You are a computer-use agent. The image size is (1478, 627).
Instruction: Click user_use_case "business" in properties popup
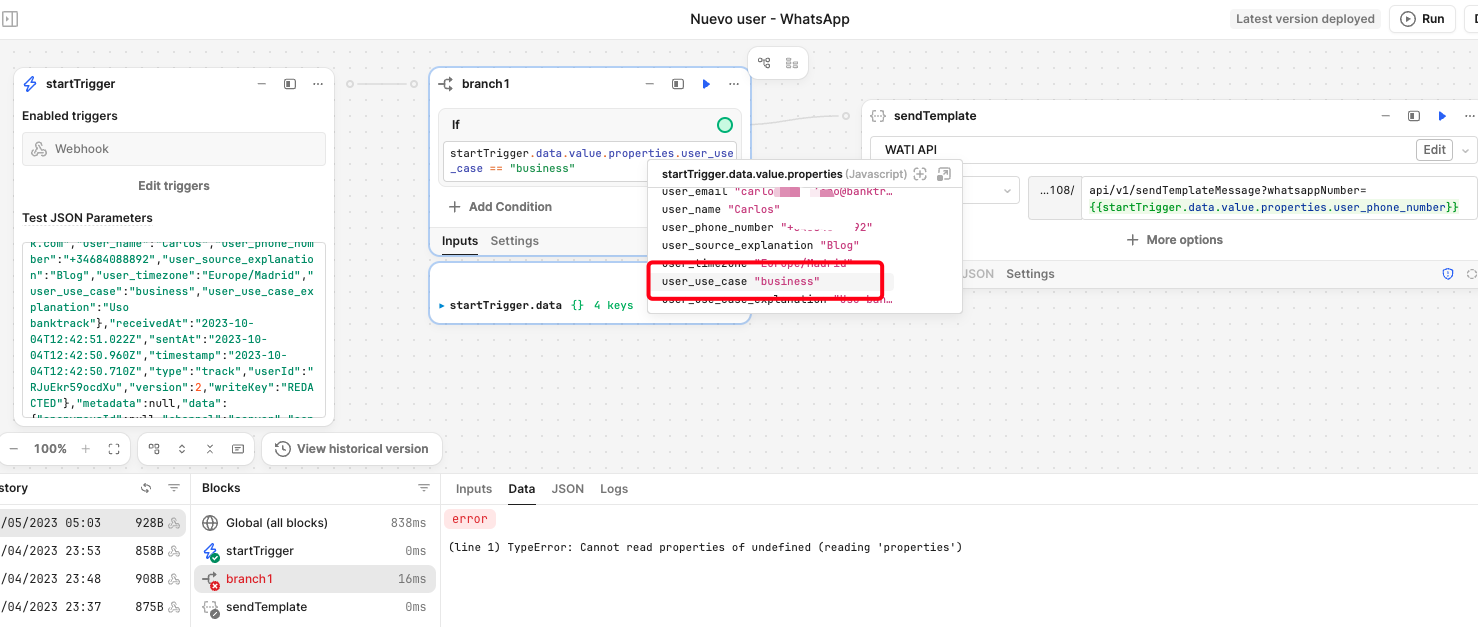point(740,282)
